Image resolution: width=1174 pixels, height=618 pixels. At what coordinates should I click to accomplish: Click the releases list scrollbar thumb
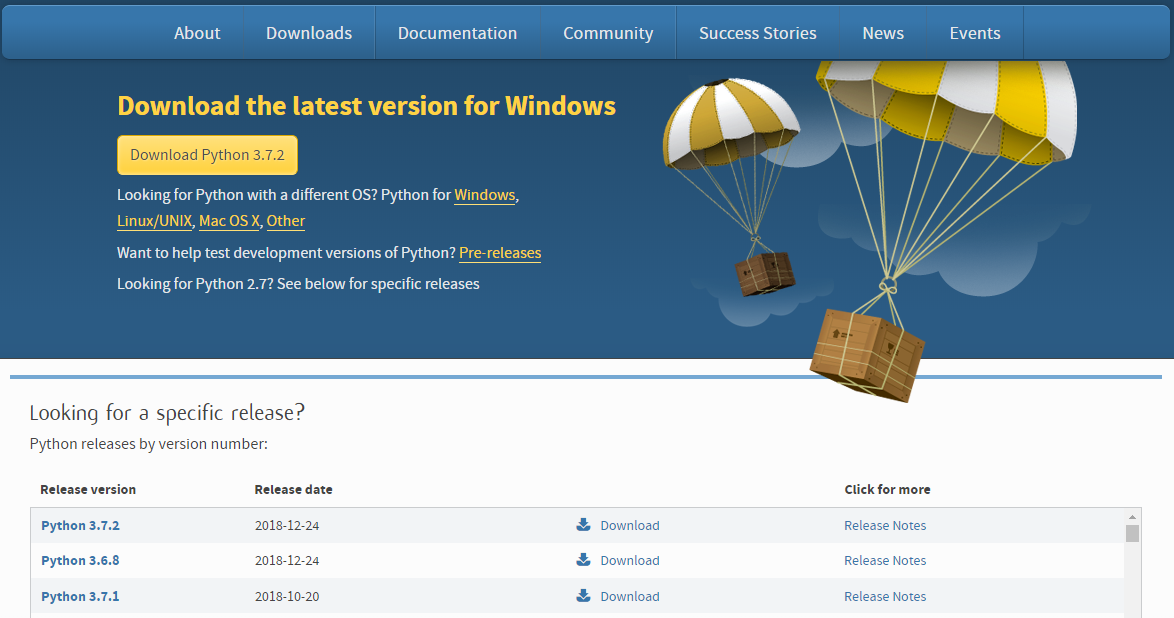tap(1132, 533)
